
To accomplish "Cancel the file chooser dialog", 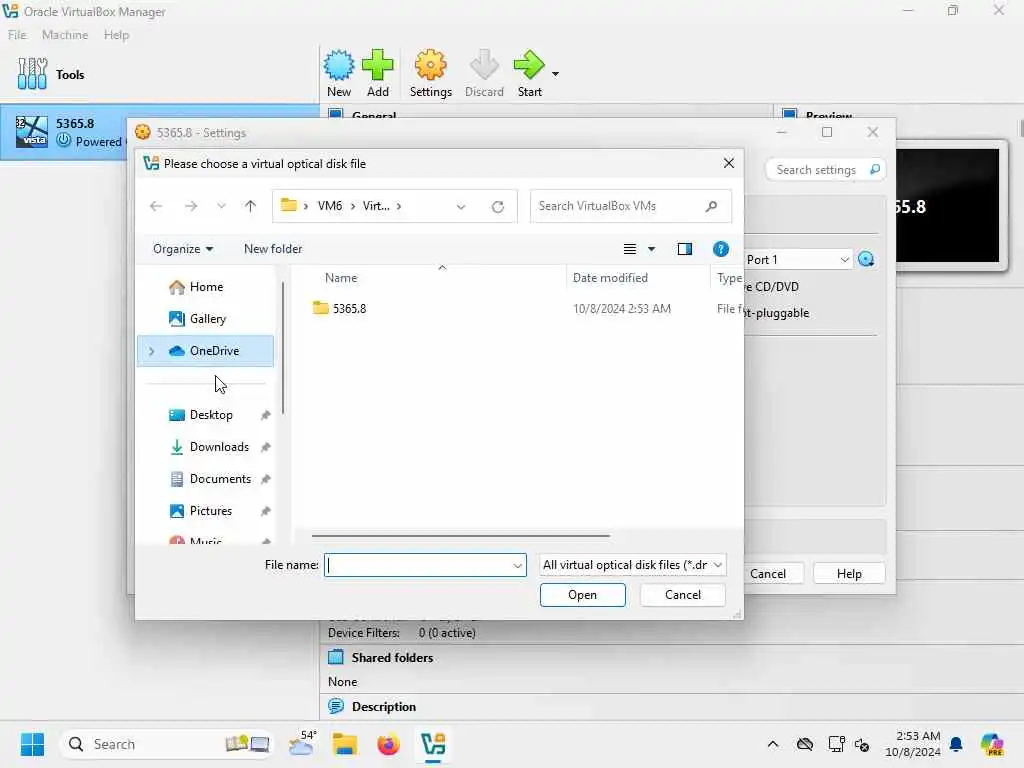I will pos(682,595).
